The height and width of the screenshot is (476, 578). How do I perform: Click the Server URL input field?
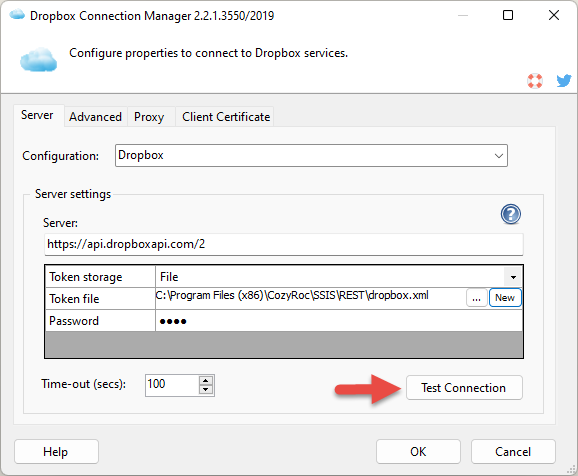pos(283,244)
